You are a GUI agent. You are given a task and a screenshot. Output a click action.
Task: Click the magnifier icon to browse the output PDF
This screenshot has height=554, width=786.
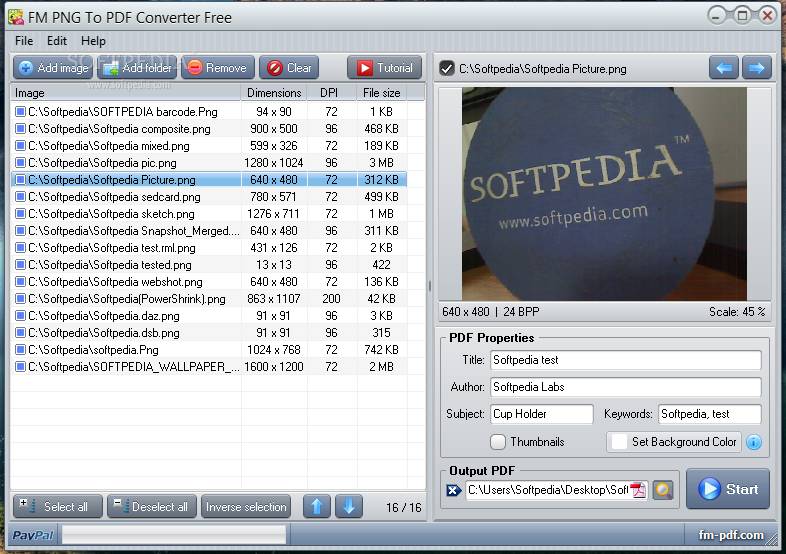663,490
